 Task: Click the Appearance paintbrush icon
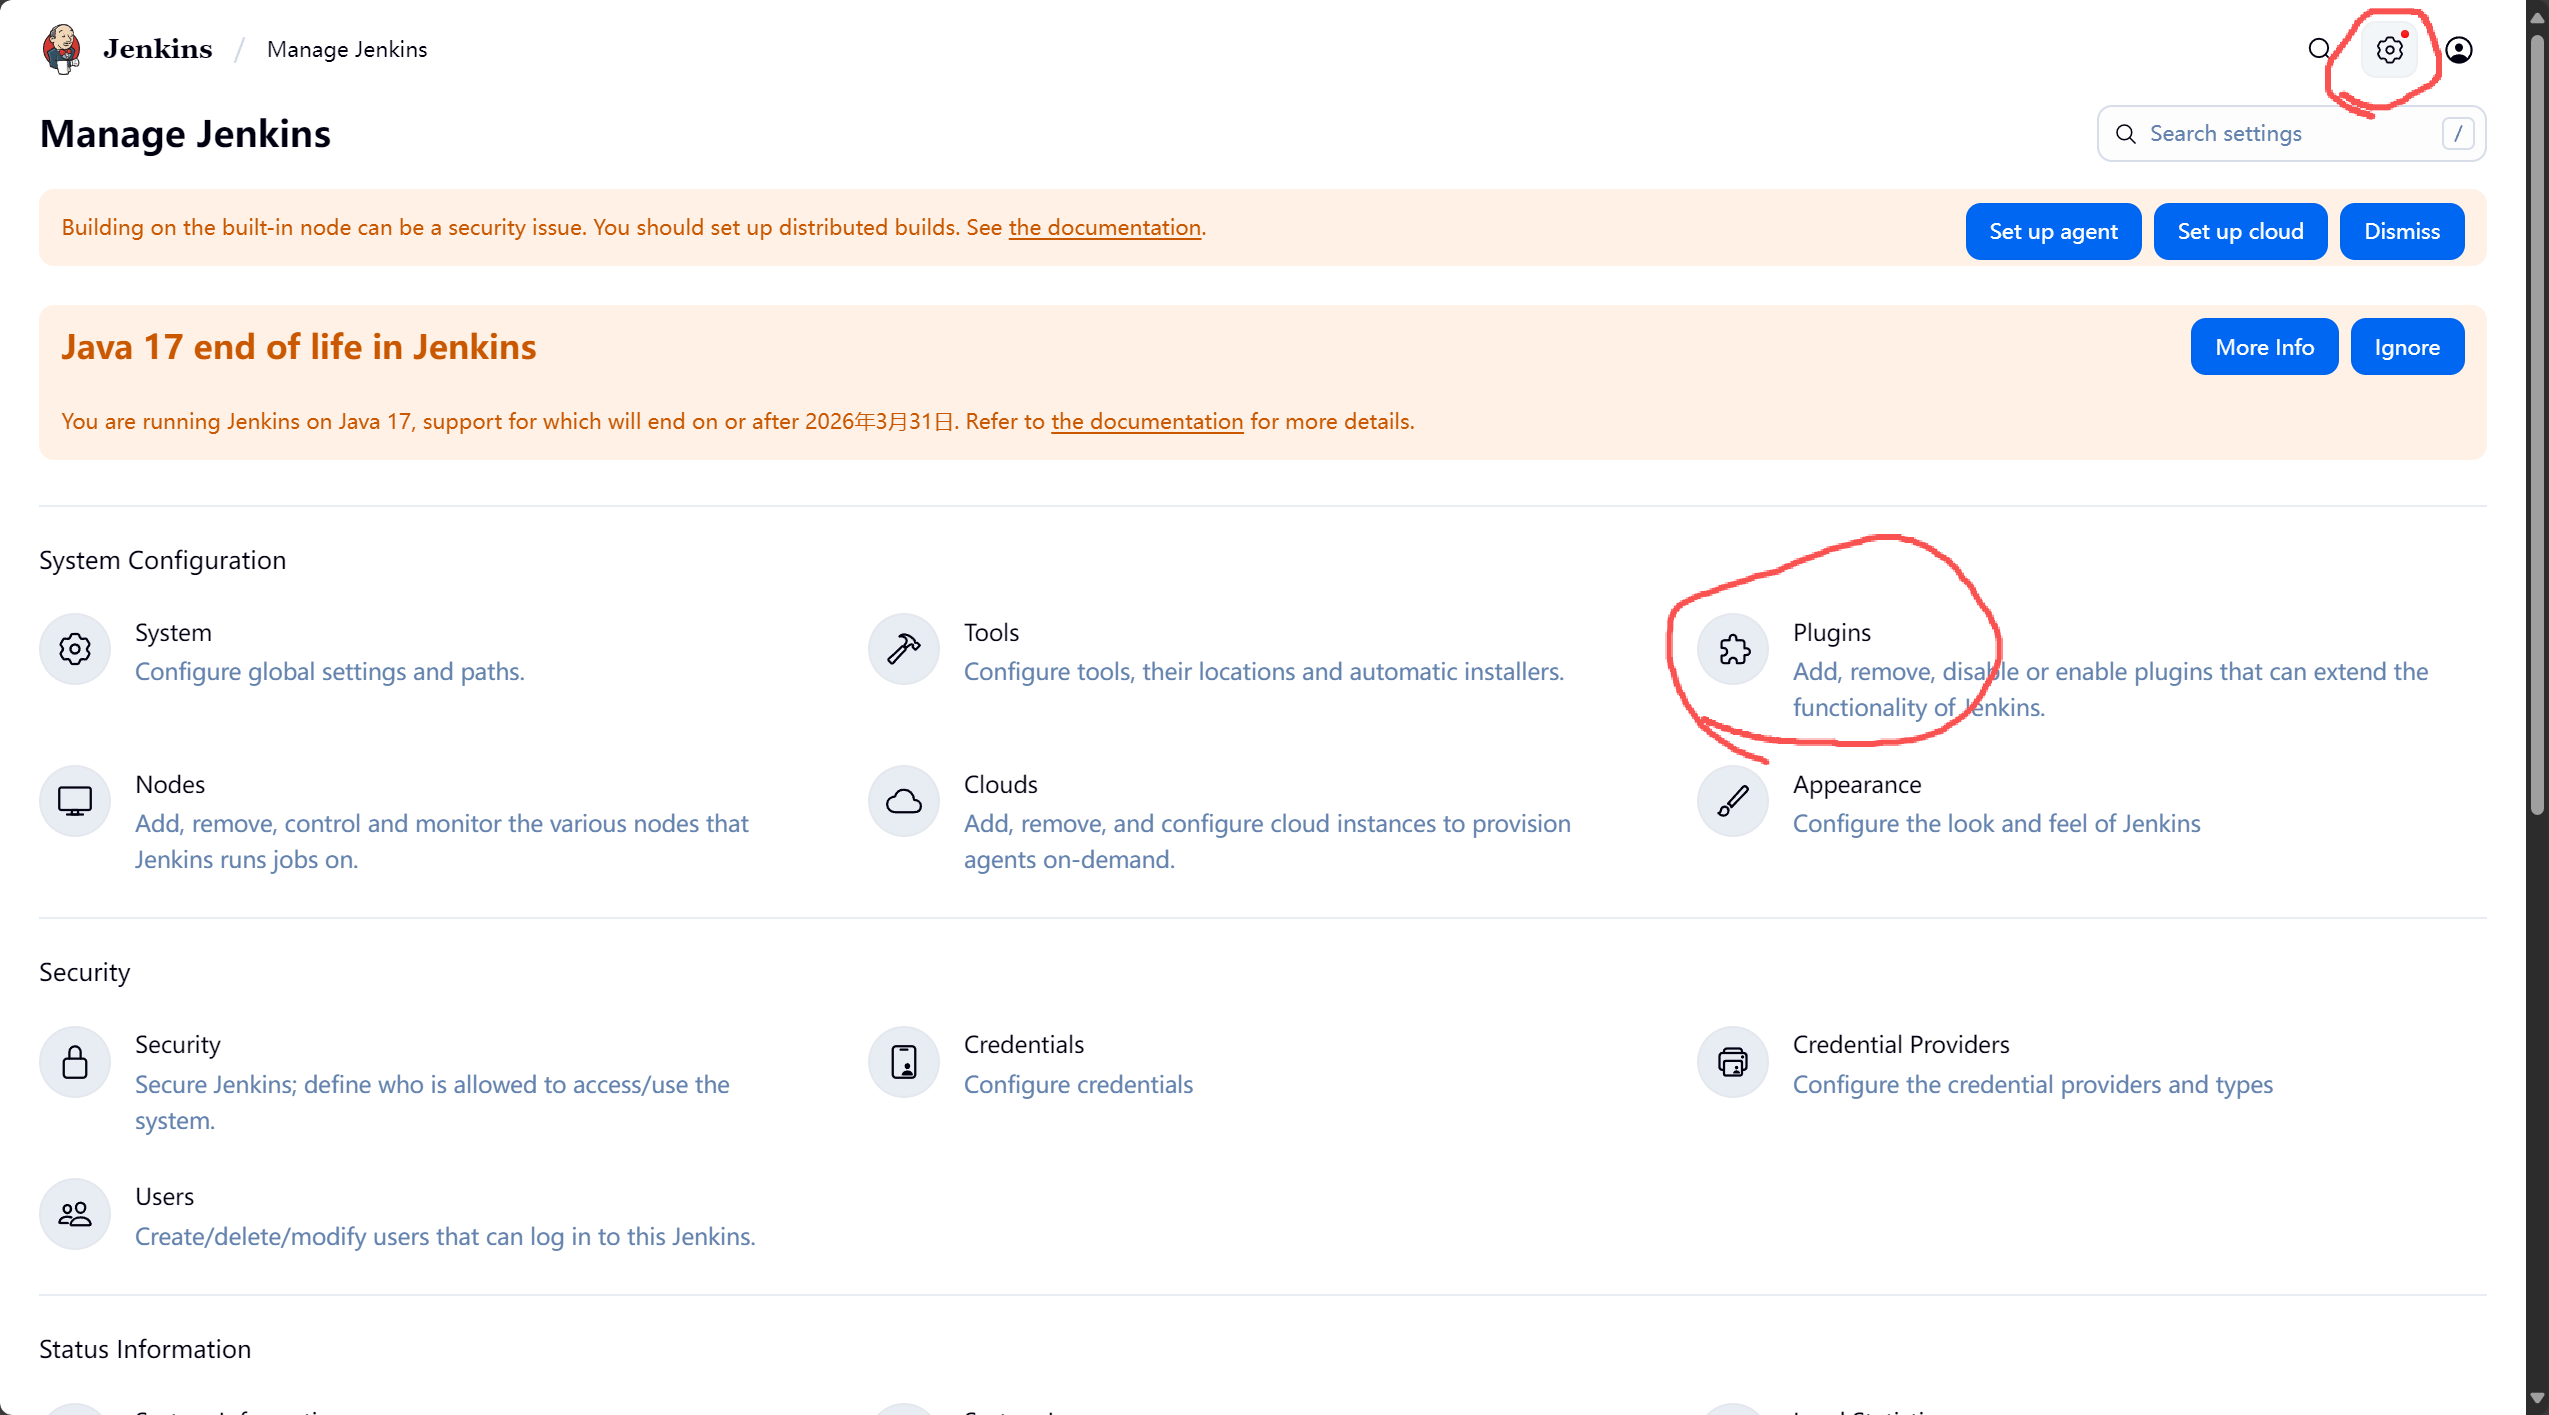coord(1733,801)
